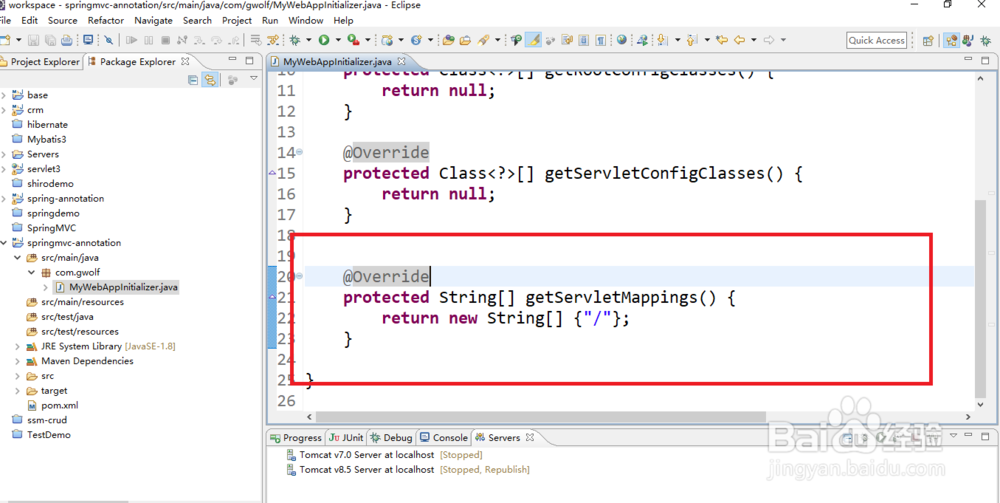Open the Navigate menu
The image size is (1000, 503).
click(153, 20)
